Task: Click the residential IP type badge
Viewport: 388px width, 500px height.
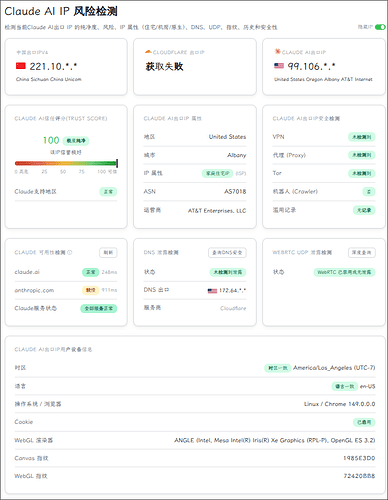Action: pos(217,173)
